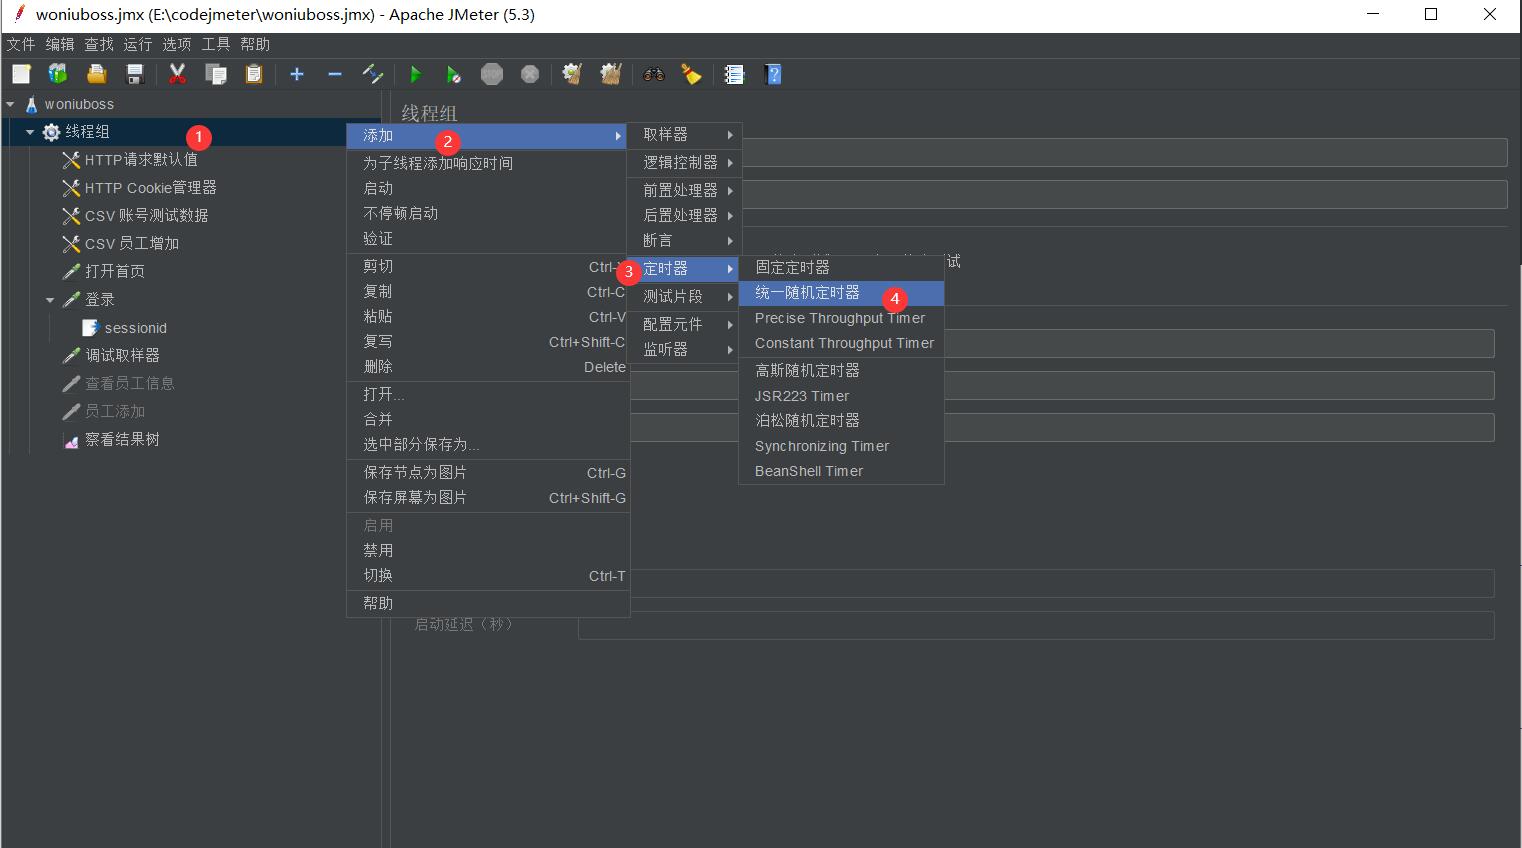Select HTTP Cookie管理器 in the tree
Image resolution: width=1522 pixels, height=848 pixels.
pos(150,188)
